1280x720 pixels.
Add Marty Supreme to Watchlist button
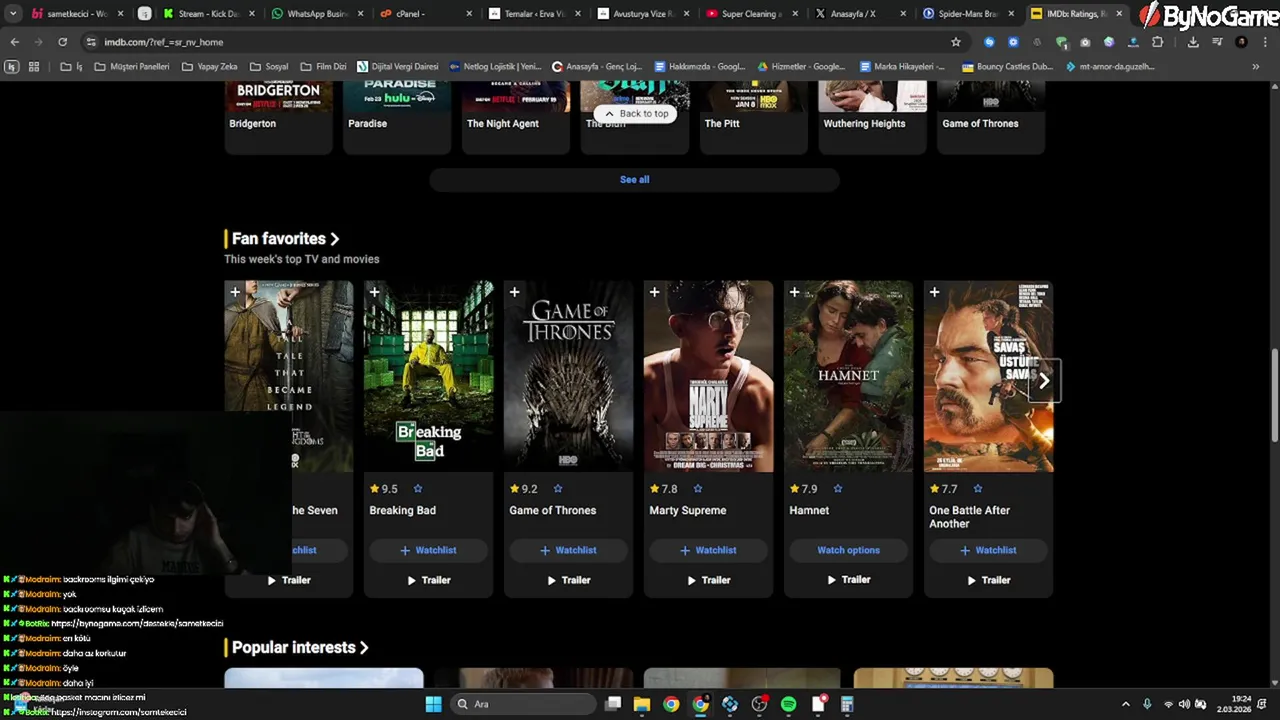708,550
